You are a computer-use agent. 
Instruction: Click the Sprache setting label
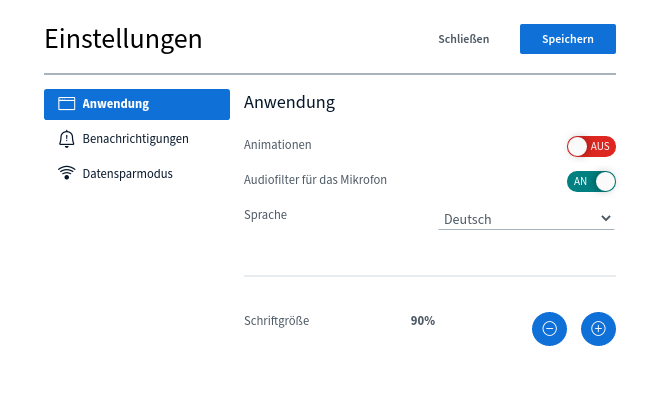[x=265, y=215]
